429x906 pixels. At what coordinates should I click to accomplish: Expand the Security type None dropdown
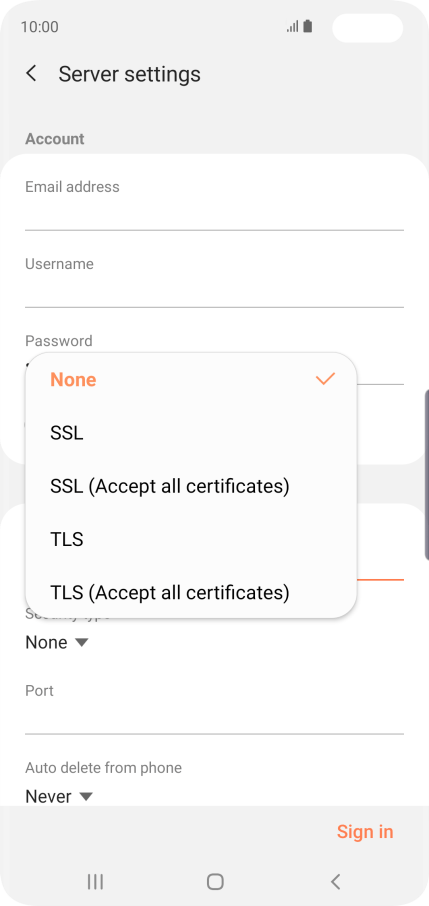click(x=57, y=643)
